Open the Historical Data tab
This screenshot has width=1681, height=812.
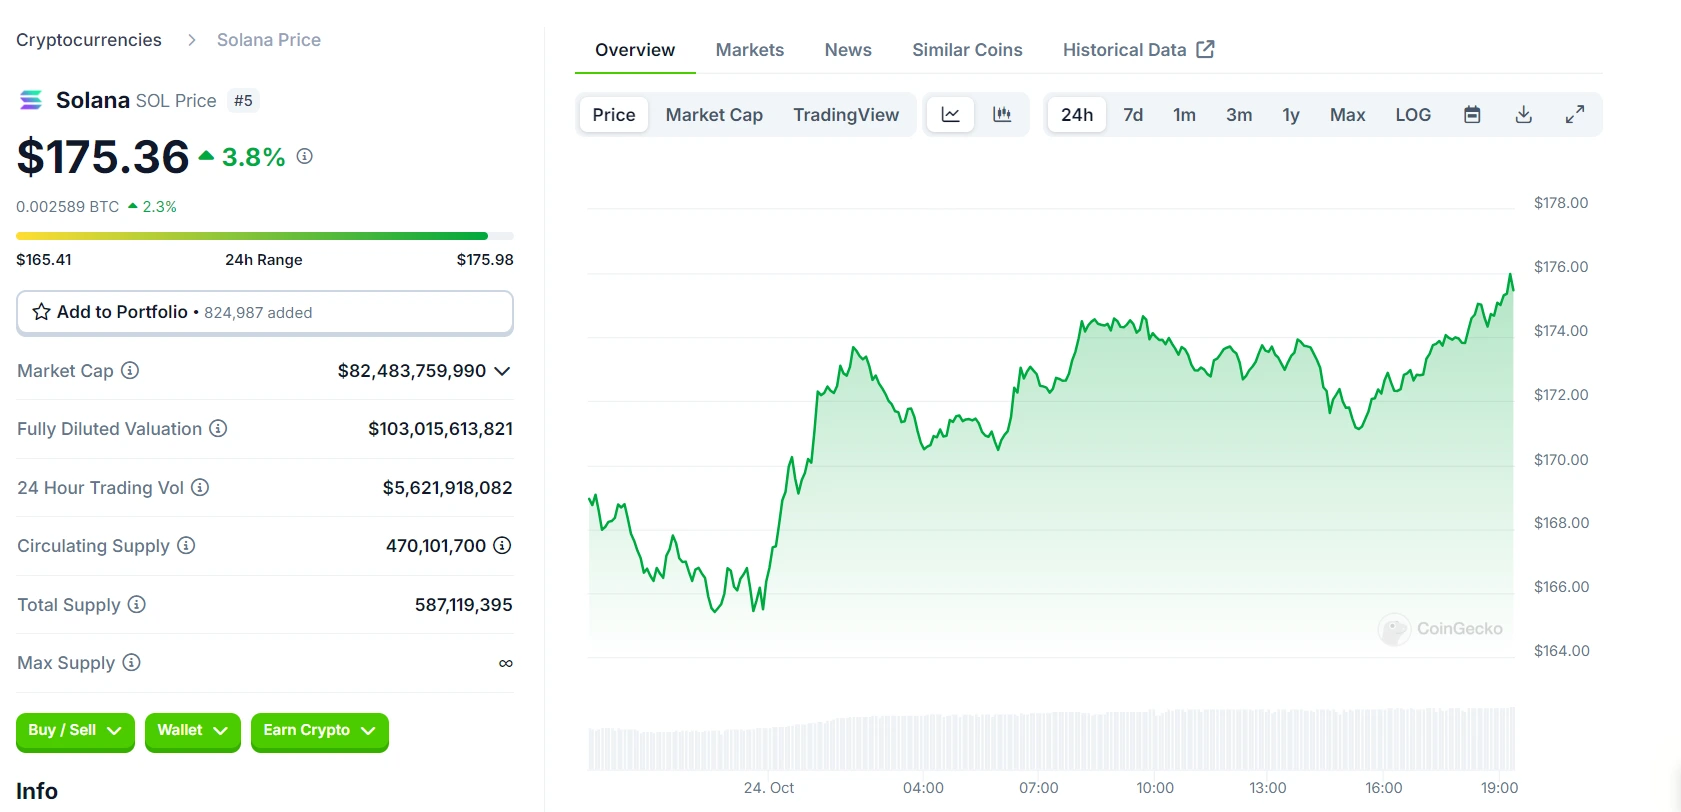(1138, 50)
